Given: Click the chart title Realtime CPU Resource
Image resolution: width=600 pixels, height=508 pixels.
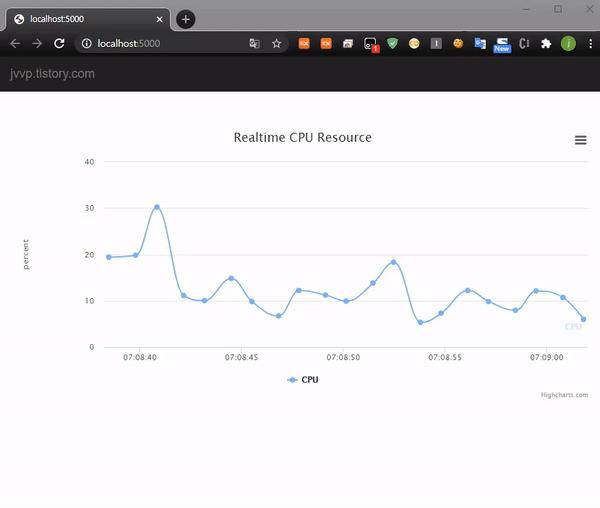Looking at the screenshot, I should pos(303,137).
